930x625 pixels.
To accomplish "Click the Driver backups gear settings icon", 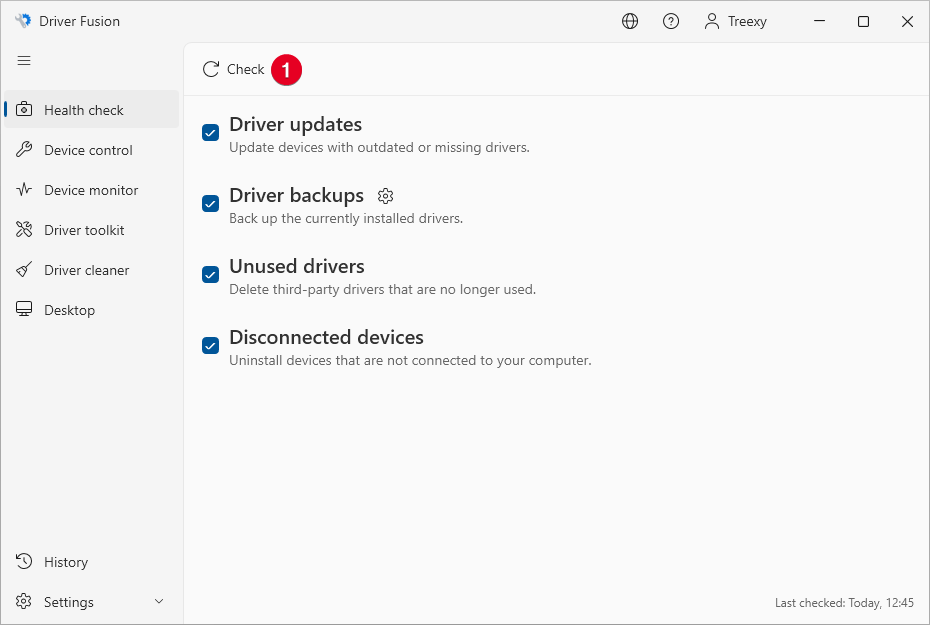I will [386, 196].
